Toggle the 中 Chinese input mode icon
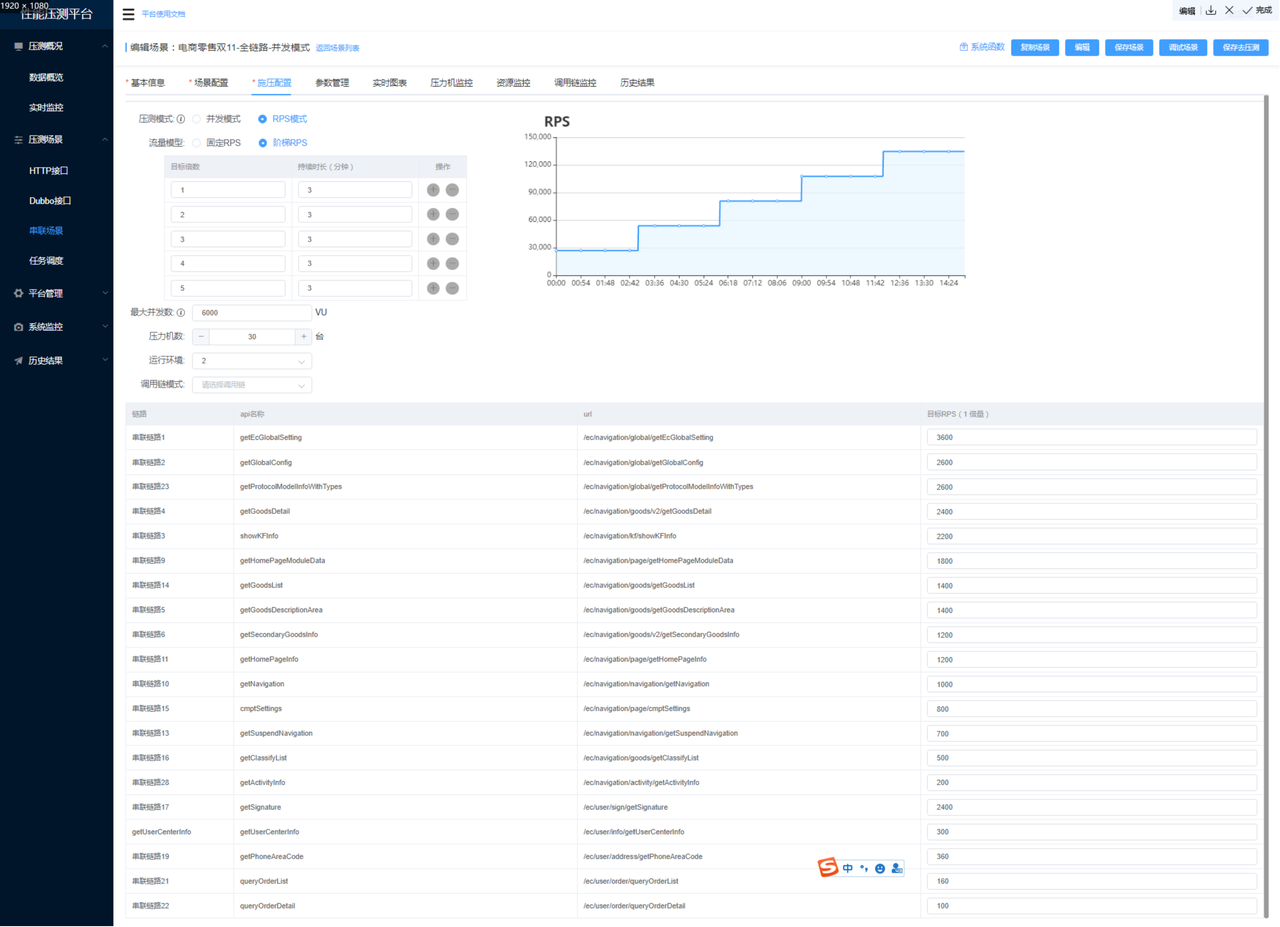Viewport: 1280px width, 927px height. pos(848,868)
